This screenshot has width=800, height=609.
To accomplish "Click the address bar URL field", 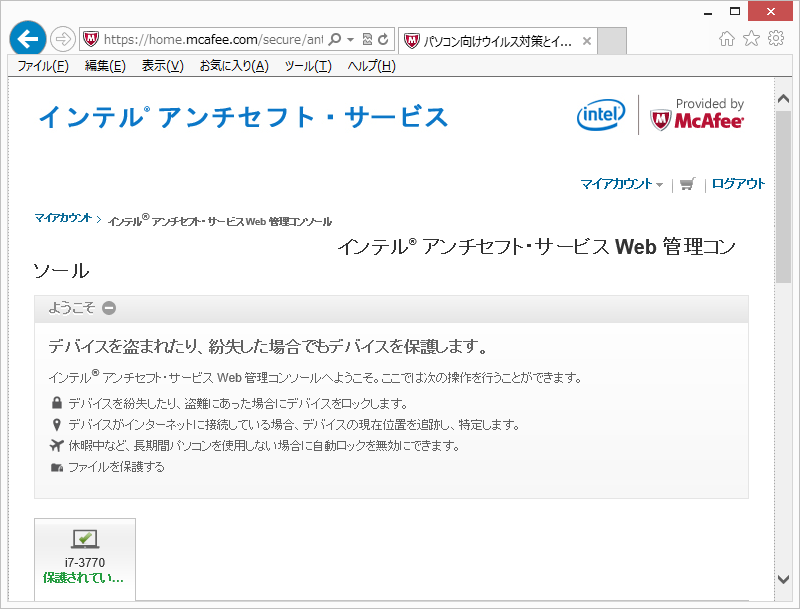I will tap(213, 39).
